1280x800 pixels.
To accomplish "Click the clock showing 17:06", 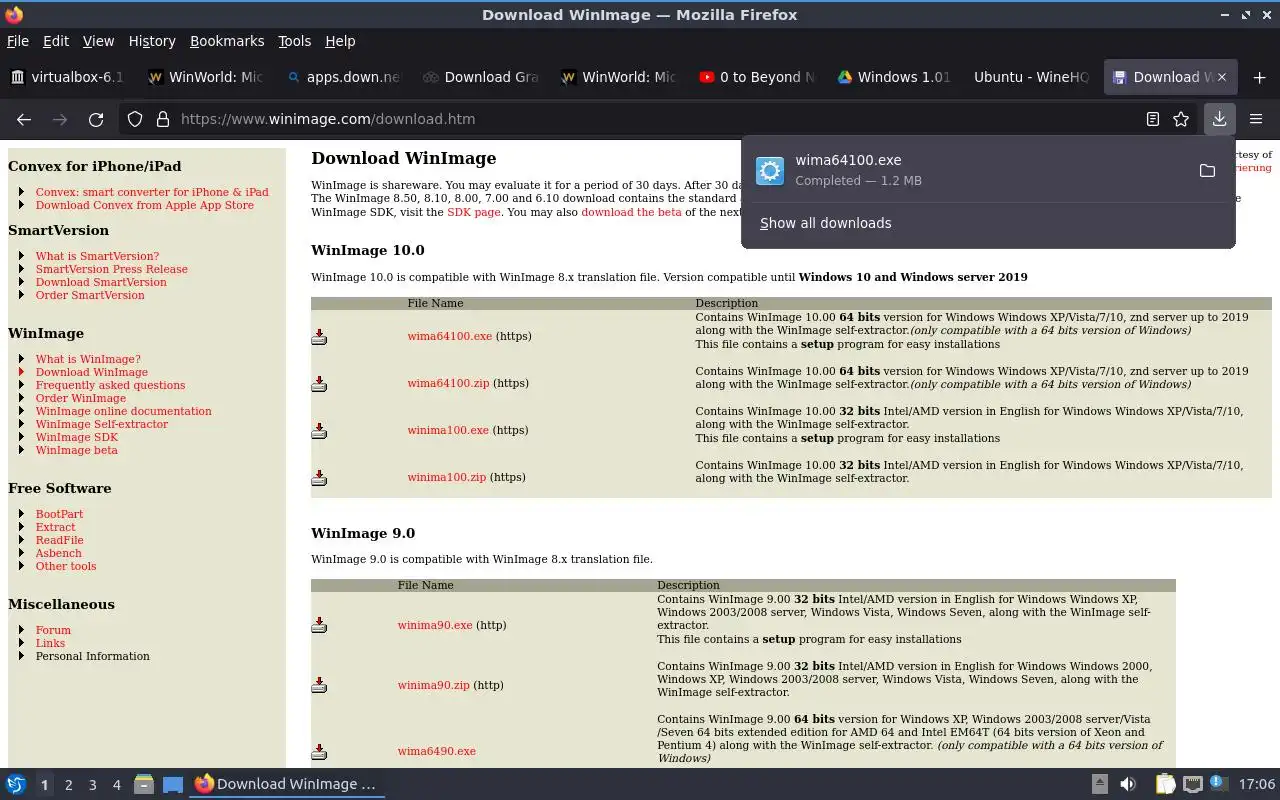I will coord(1257,784).
